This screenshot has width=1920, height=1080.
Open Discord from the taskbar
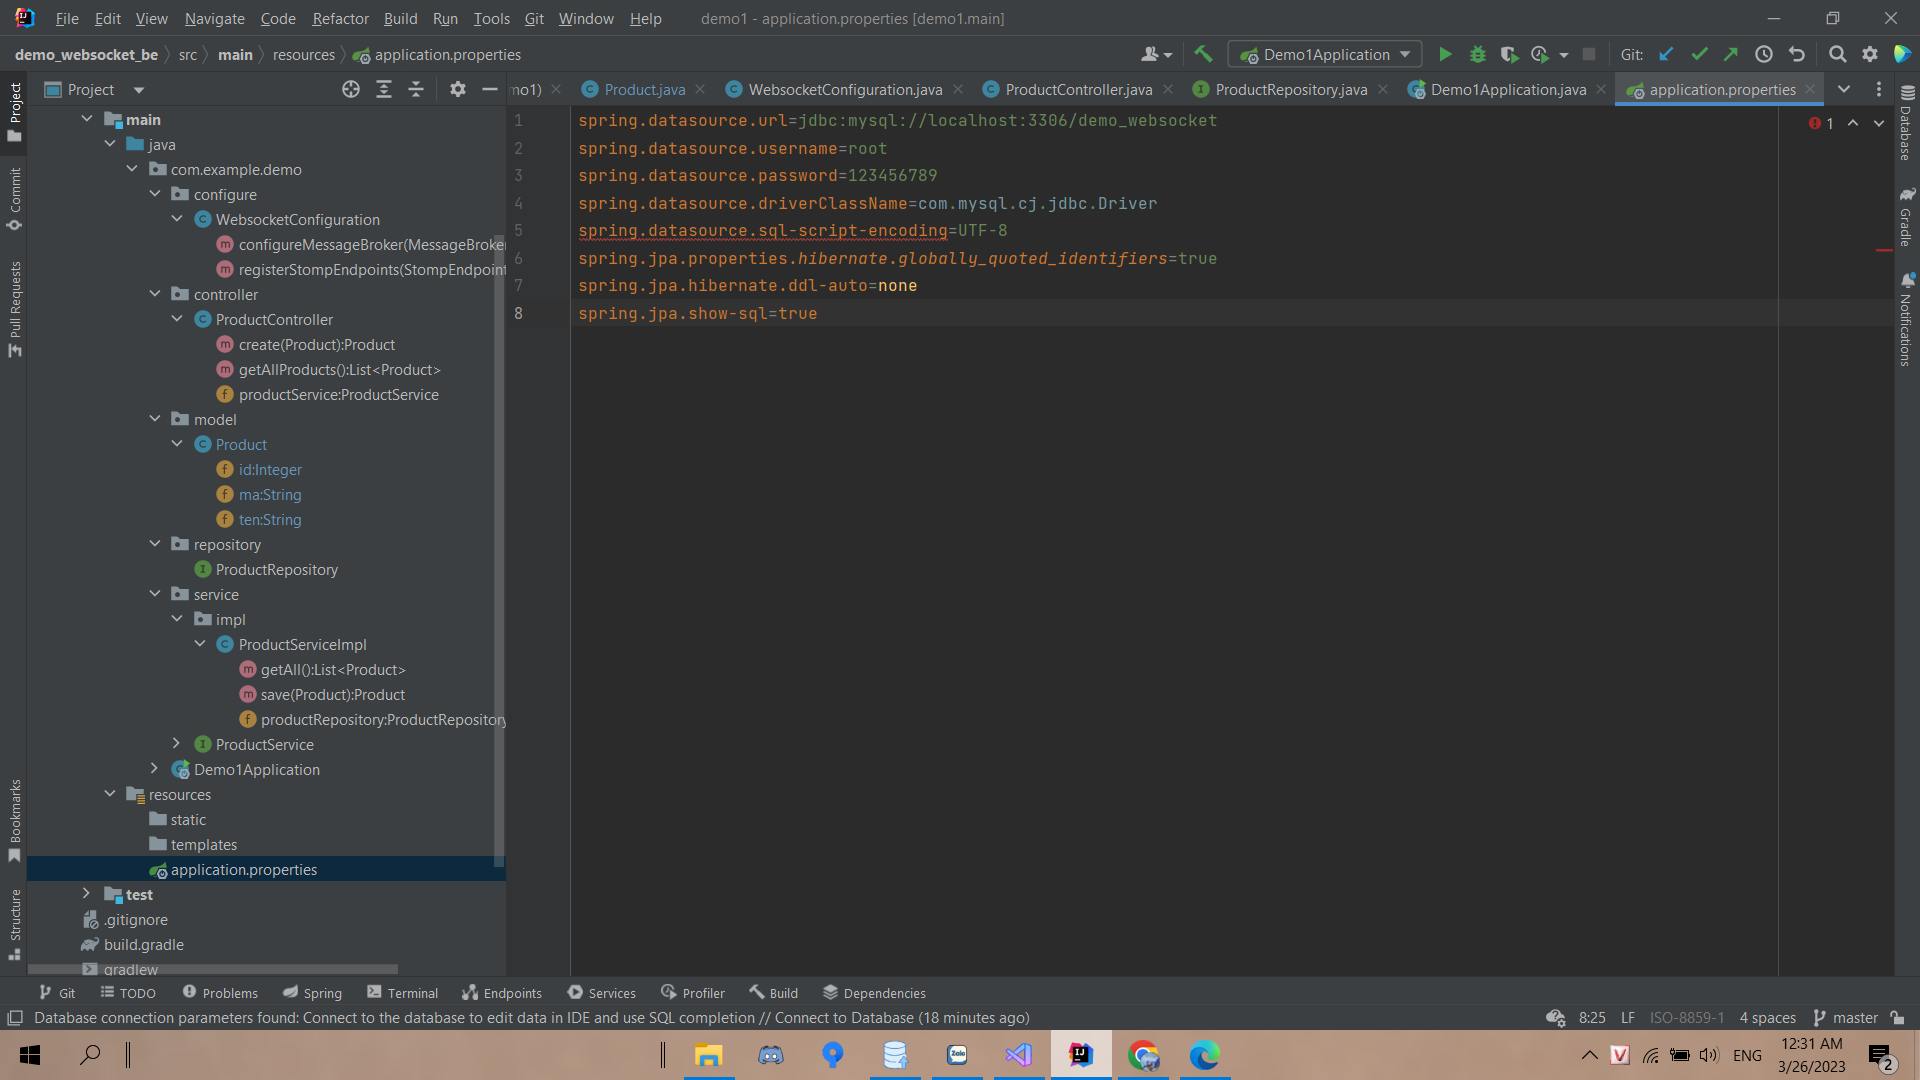(770, 1055)
